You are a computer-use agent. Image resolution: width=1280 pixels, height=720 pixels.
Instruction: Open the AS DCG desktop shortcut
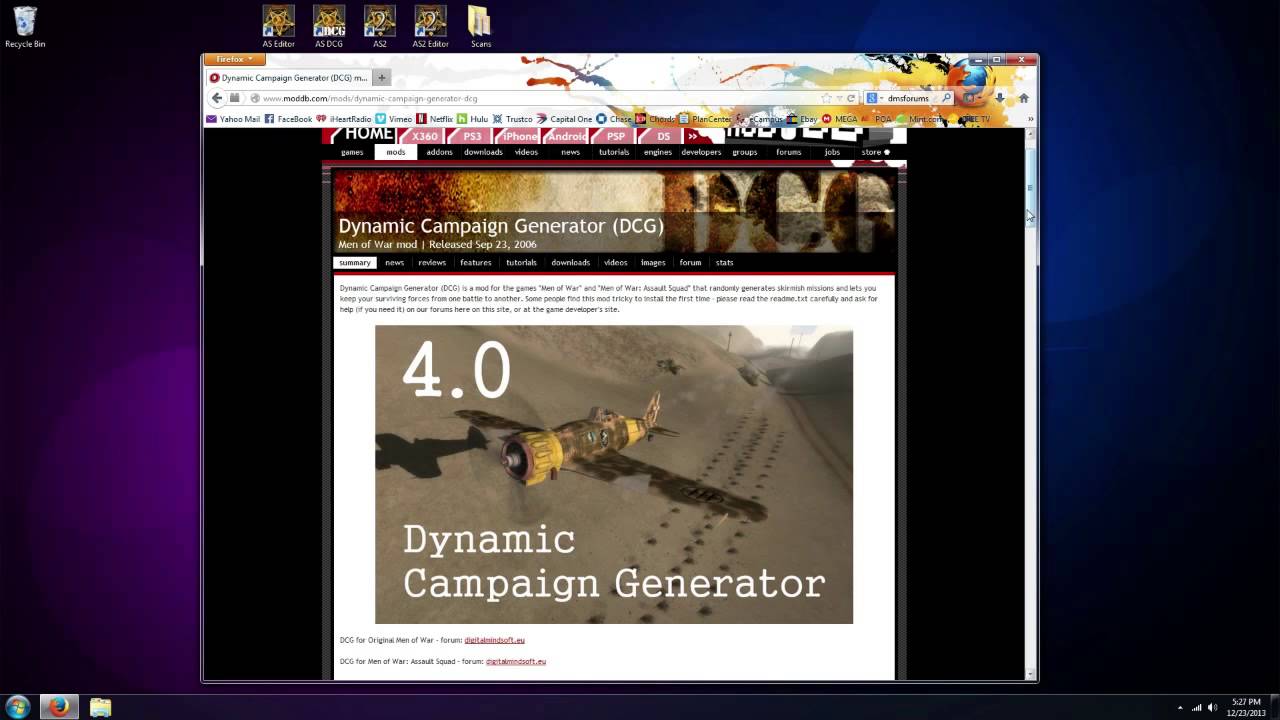point(329,27)
